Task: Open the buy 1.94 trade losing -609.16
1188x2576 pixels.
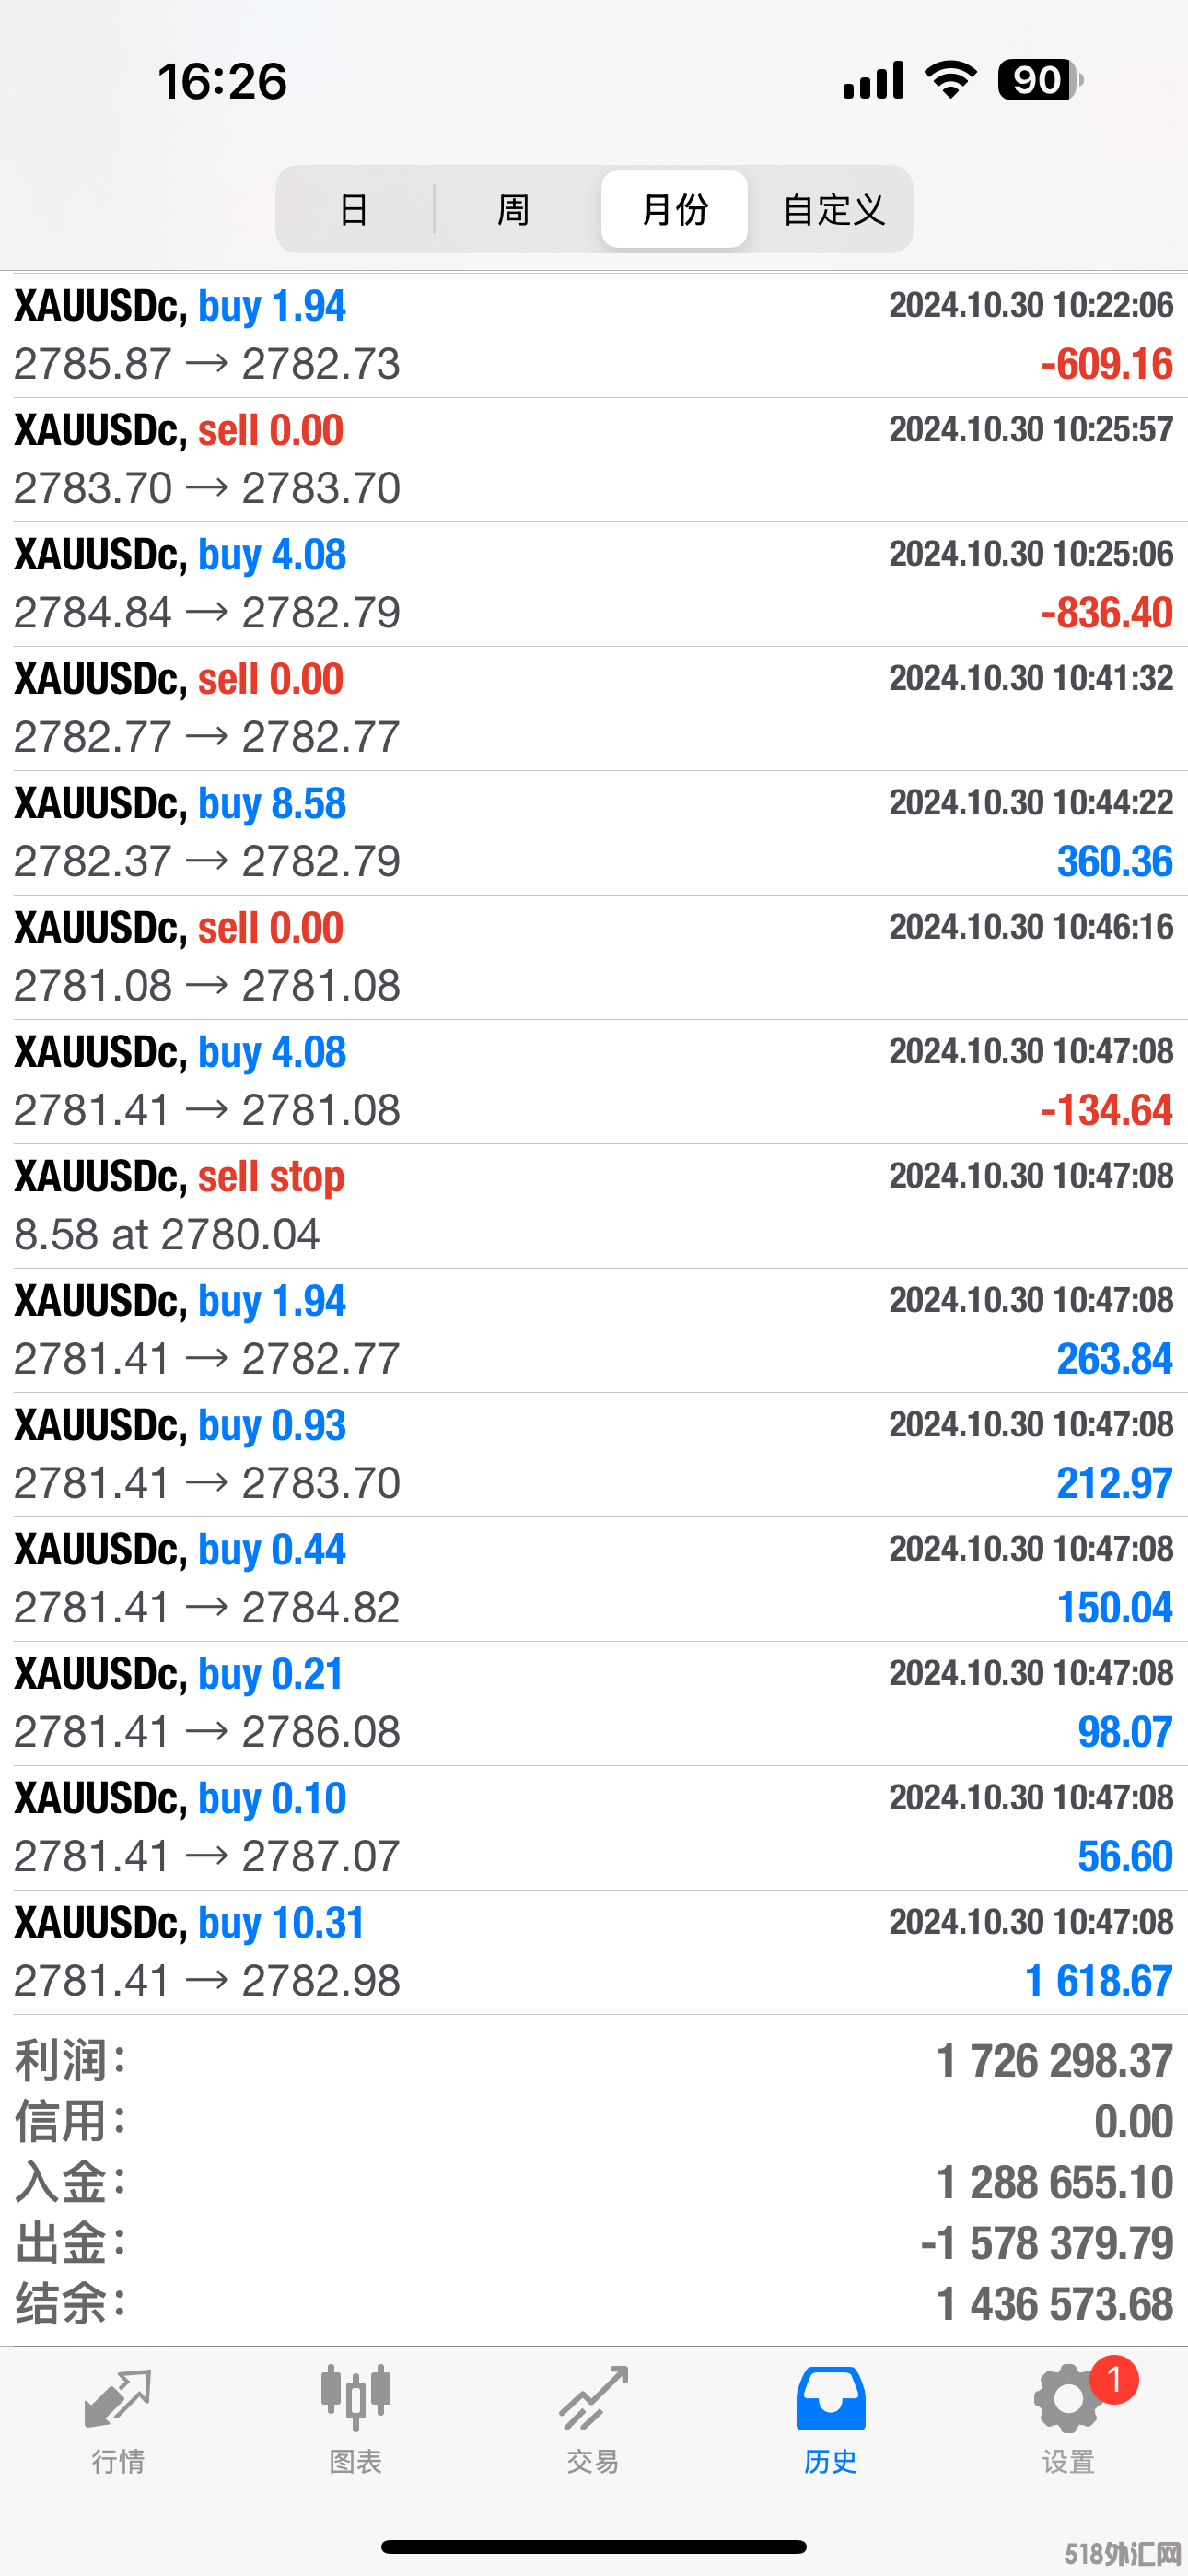Action: 594,335
